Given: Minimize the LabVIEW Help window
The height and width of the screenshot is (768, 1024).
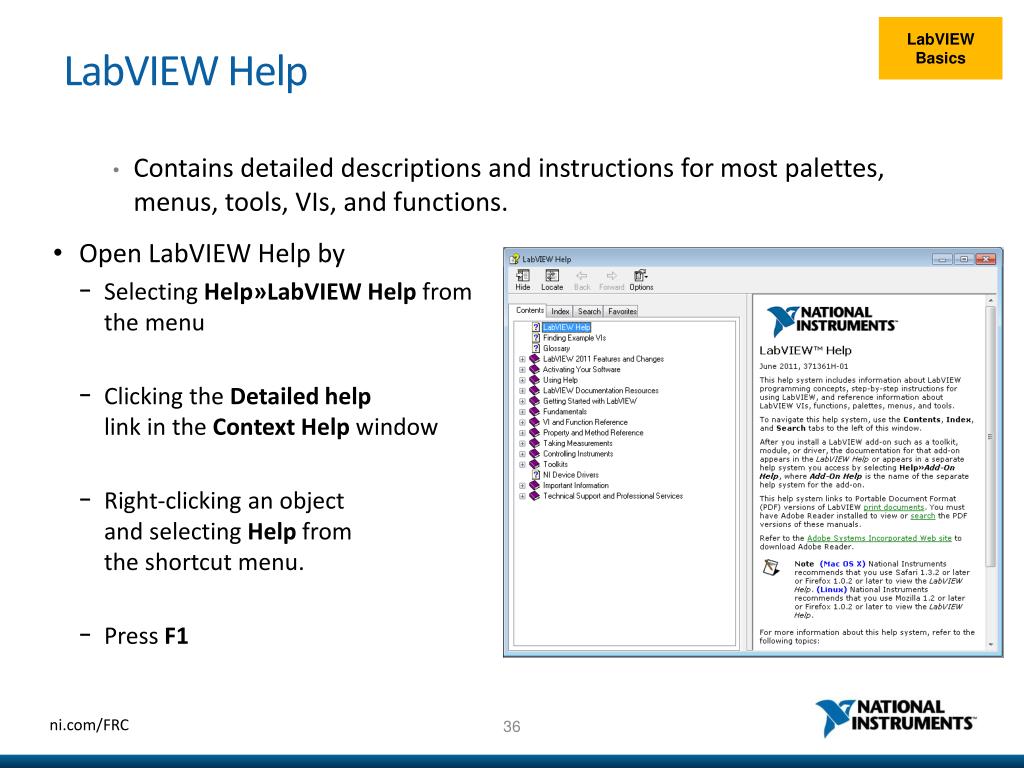Looking at the screenshot, I should point(942,259).
